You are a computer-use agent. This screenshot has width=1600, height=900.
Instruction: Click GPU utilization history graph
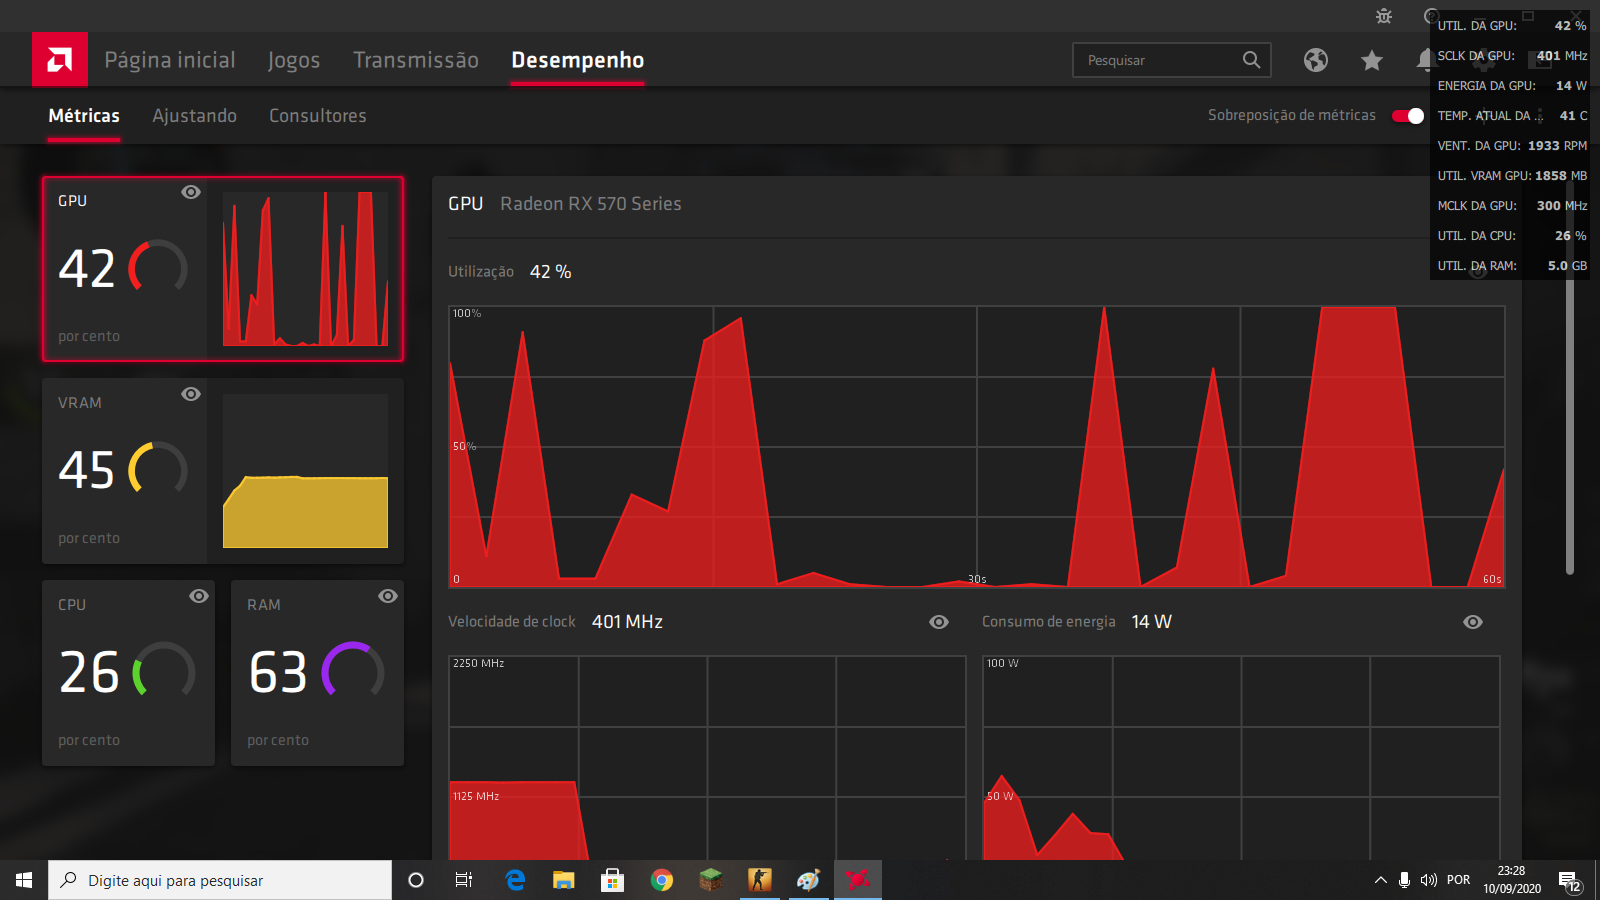click(x=977, y=446)
